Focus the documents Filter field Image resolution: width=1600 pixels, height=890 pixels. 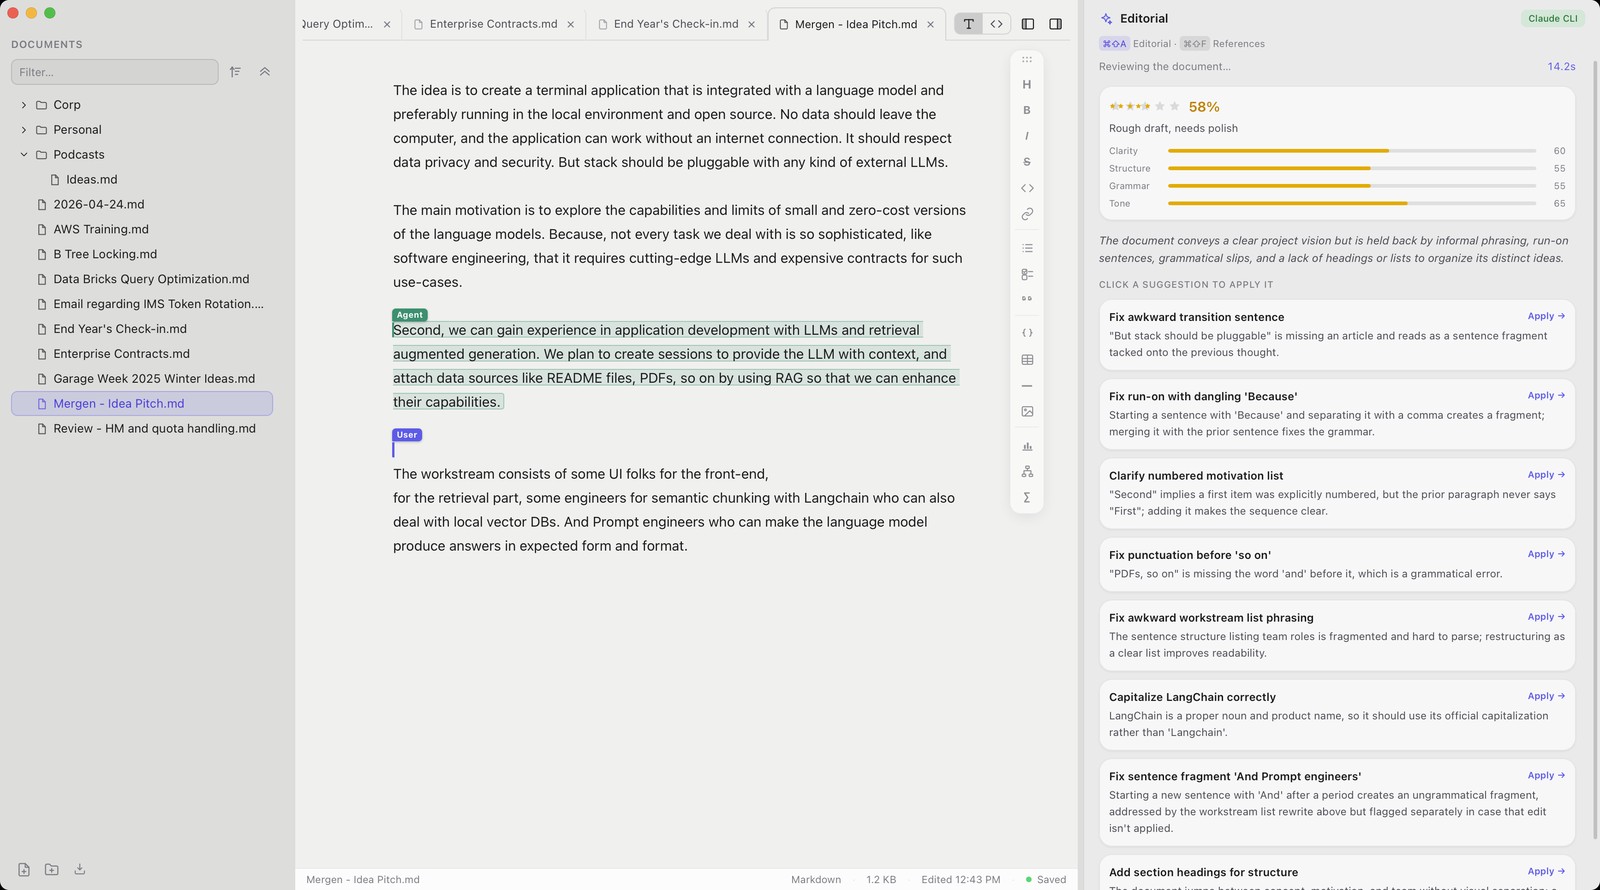[115, 72]
